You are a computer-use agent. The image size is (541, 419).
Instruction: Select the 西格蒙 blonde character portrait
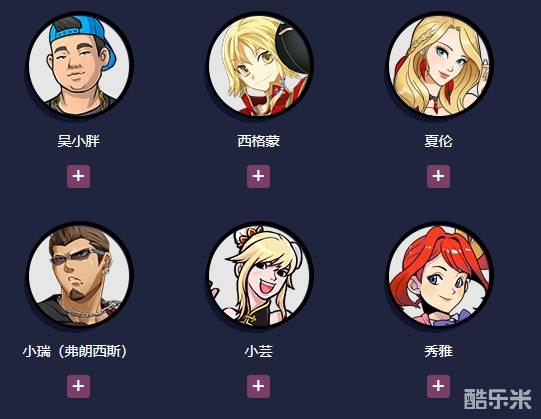click(259, 65)
